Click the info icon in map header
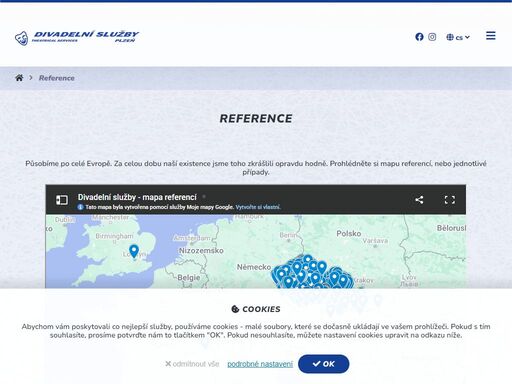Viewport: 512px width, 384px height. [x=80, y=207]
